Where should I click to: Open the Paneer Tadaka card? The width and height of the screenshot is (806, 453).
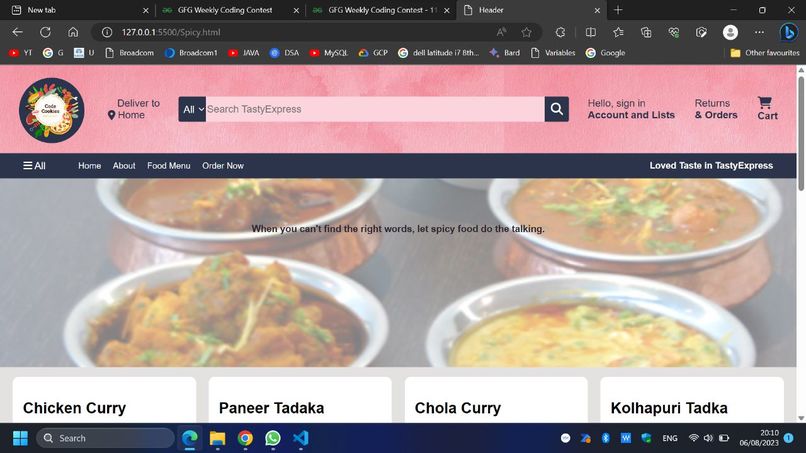click(300, 400)
